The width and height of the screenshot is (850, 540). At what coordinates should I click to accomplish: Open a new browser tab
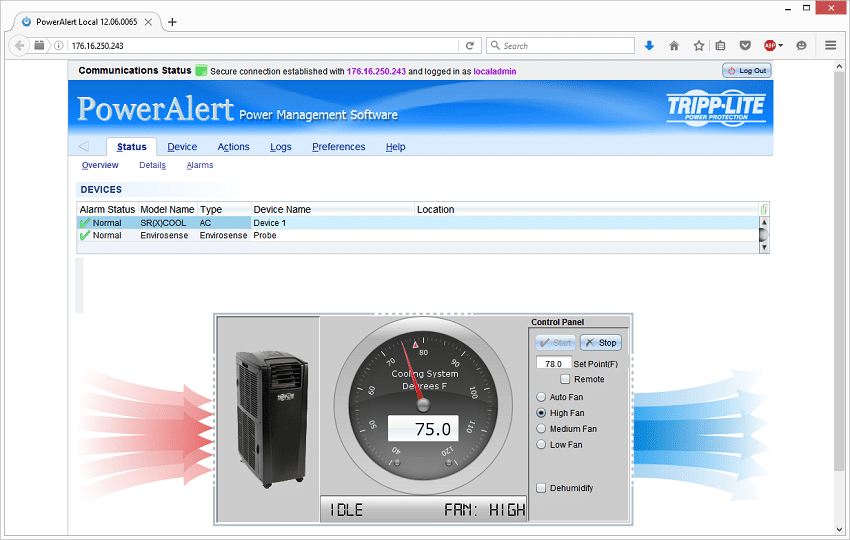click(172, 22)
